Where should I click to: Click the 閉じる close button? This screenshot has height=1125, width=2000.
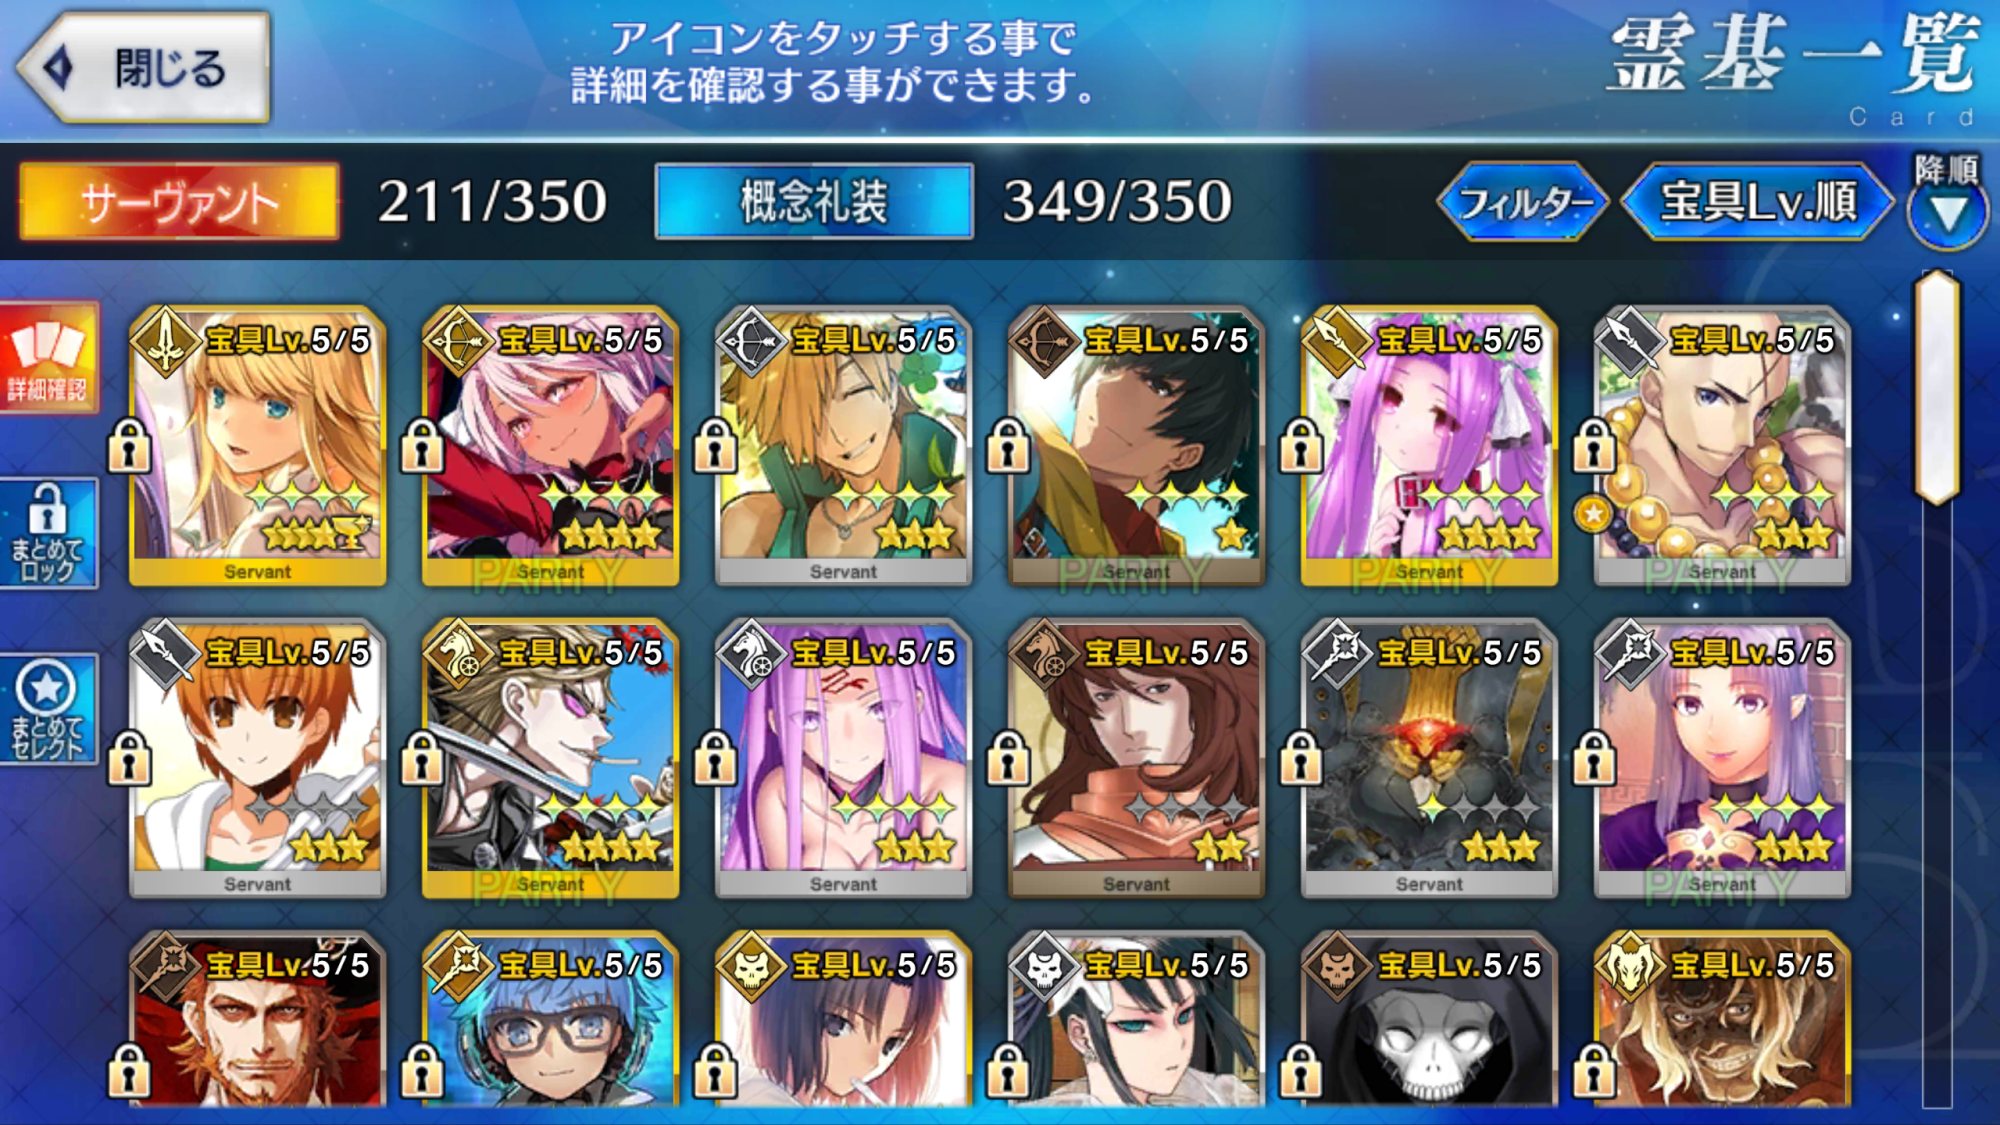pyautogui.click(x=144, y=68)
